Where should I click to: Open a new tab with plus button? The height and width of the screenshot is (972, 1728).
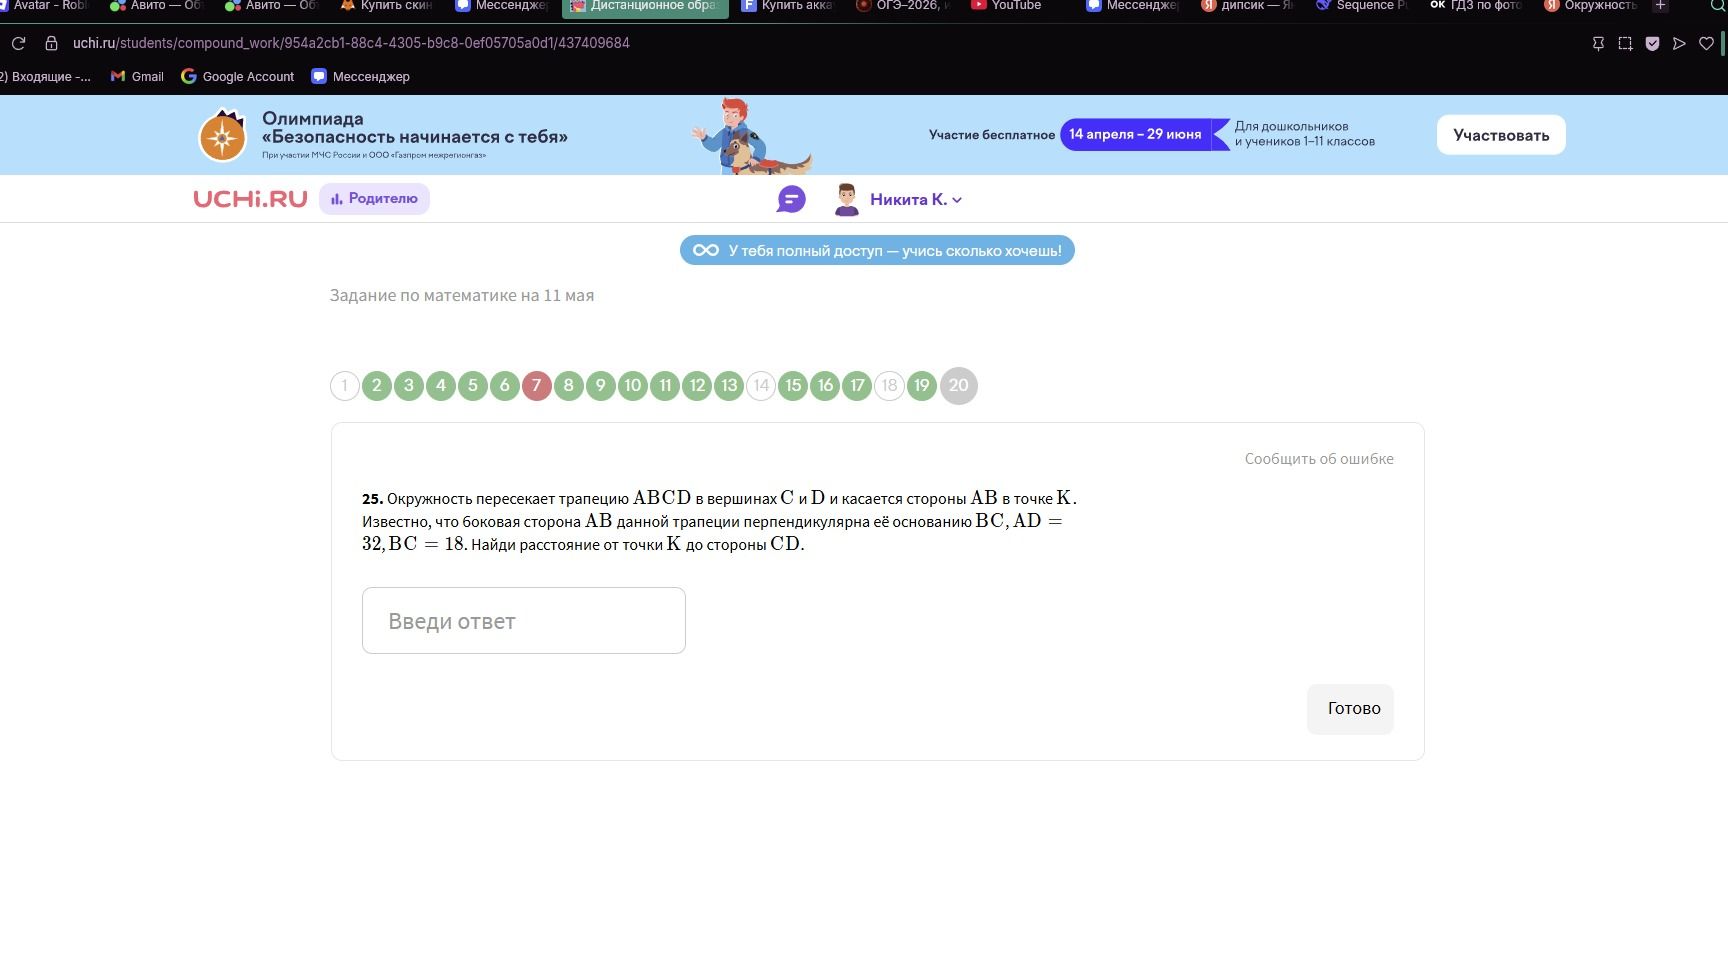tap(1660, 6)
